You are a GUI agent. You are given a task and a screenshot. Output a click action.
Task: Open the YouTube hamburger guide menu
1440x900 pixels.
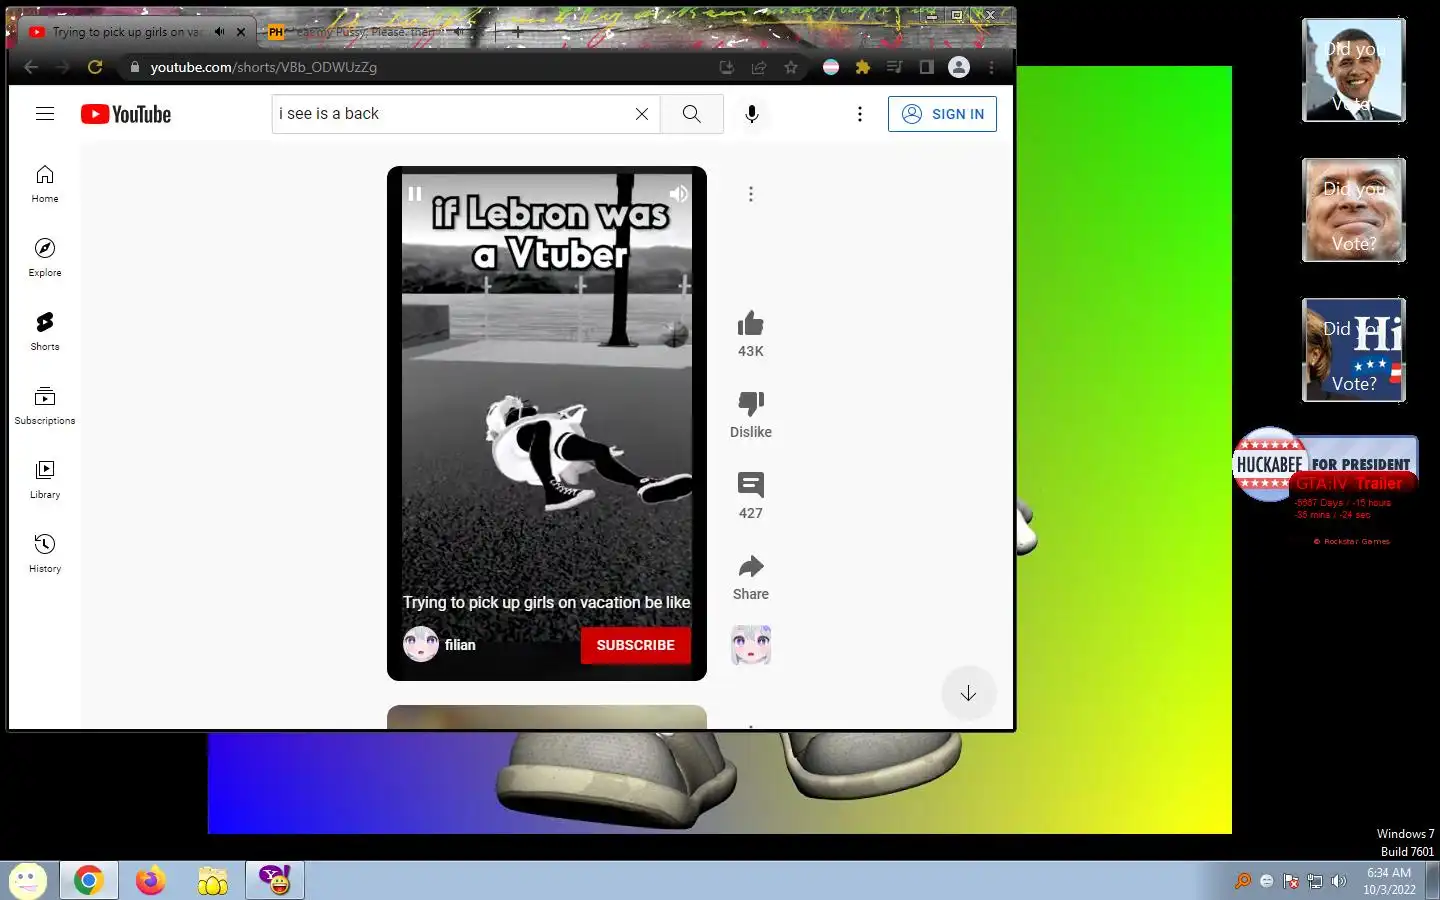45,114
